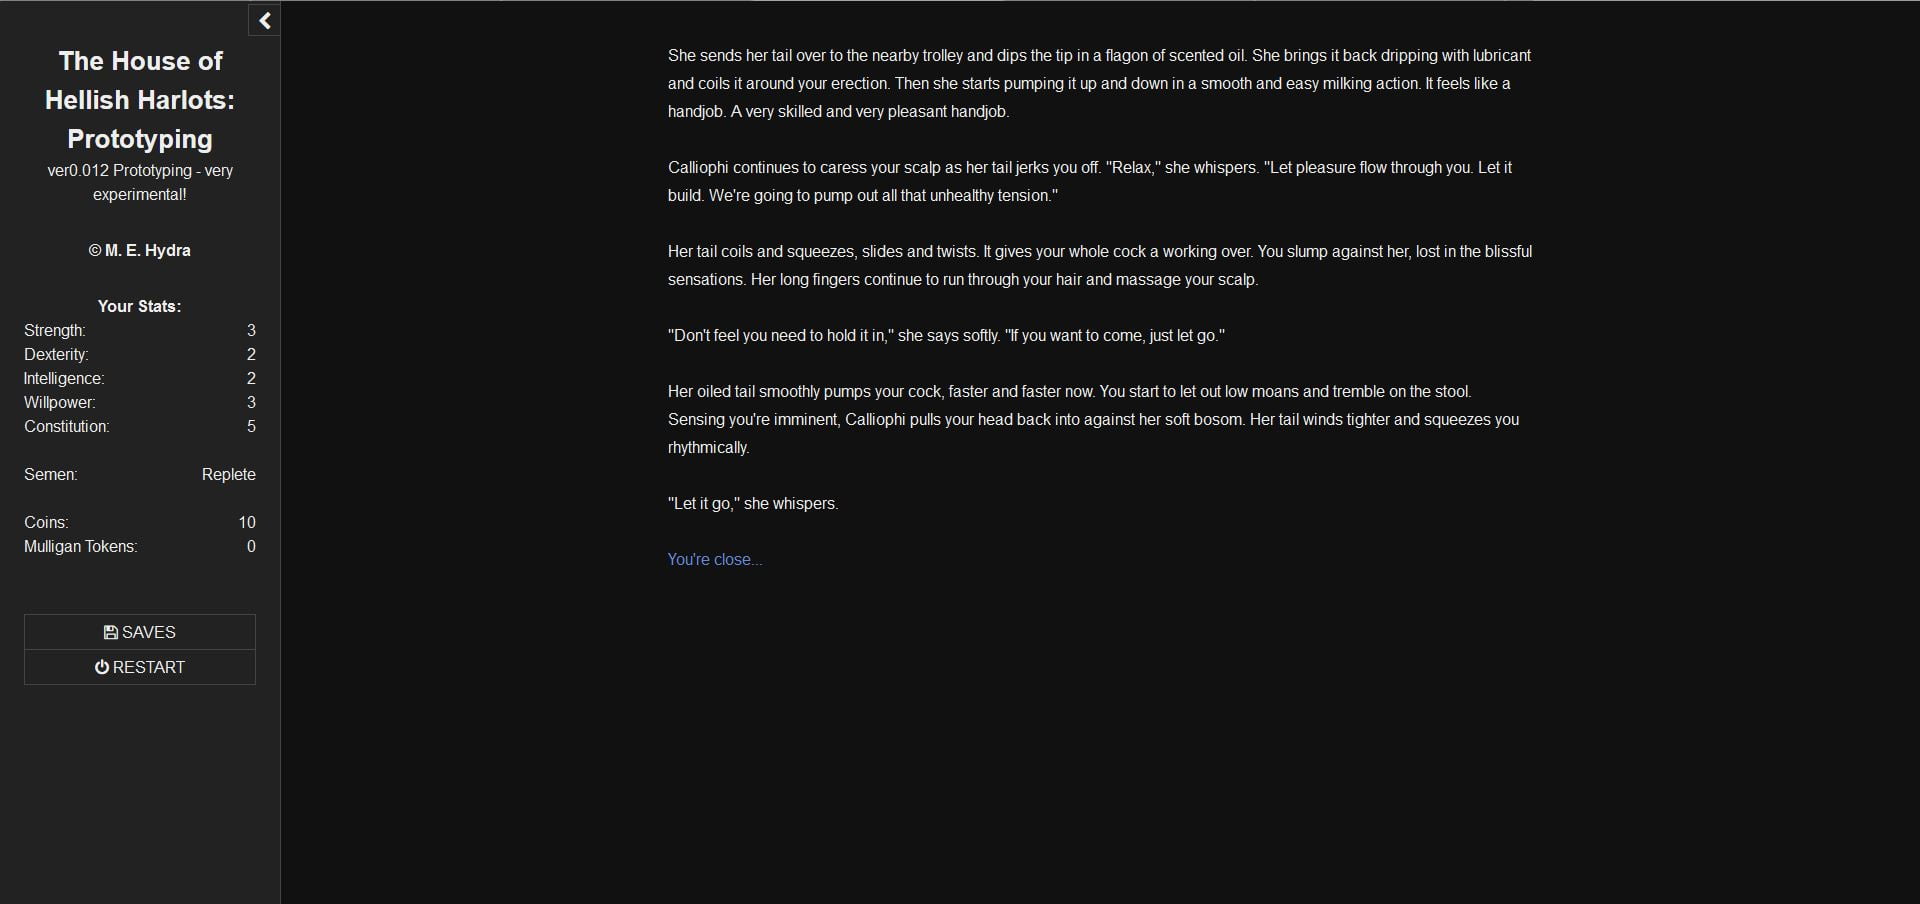The image size is (1920, 904).
Task: Open the SAVES dialog
Action: [x=140, y=632]
